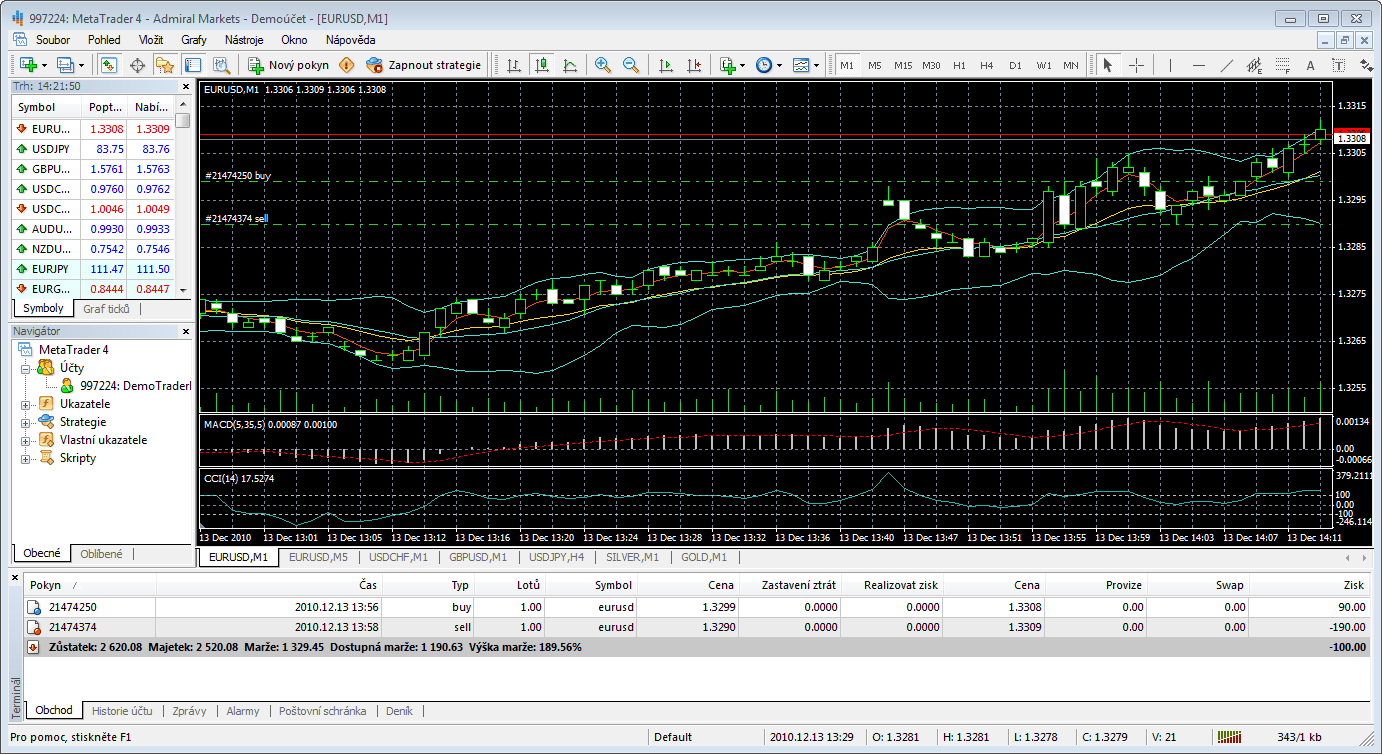Switch to the GOLD,M1 chart tab

click(x=704, y=557)
